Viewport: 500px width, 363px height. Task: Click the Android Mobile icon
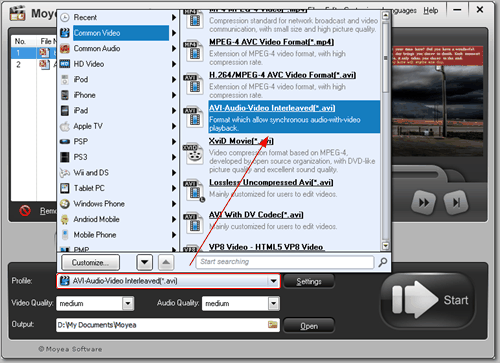click(65, 219)
